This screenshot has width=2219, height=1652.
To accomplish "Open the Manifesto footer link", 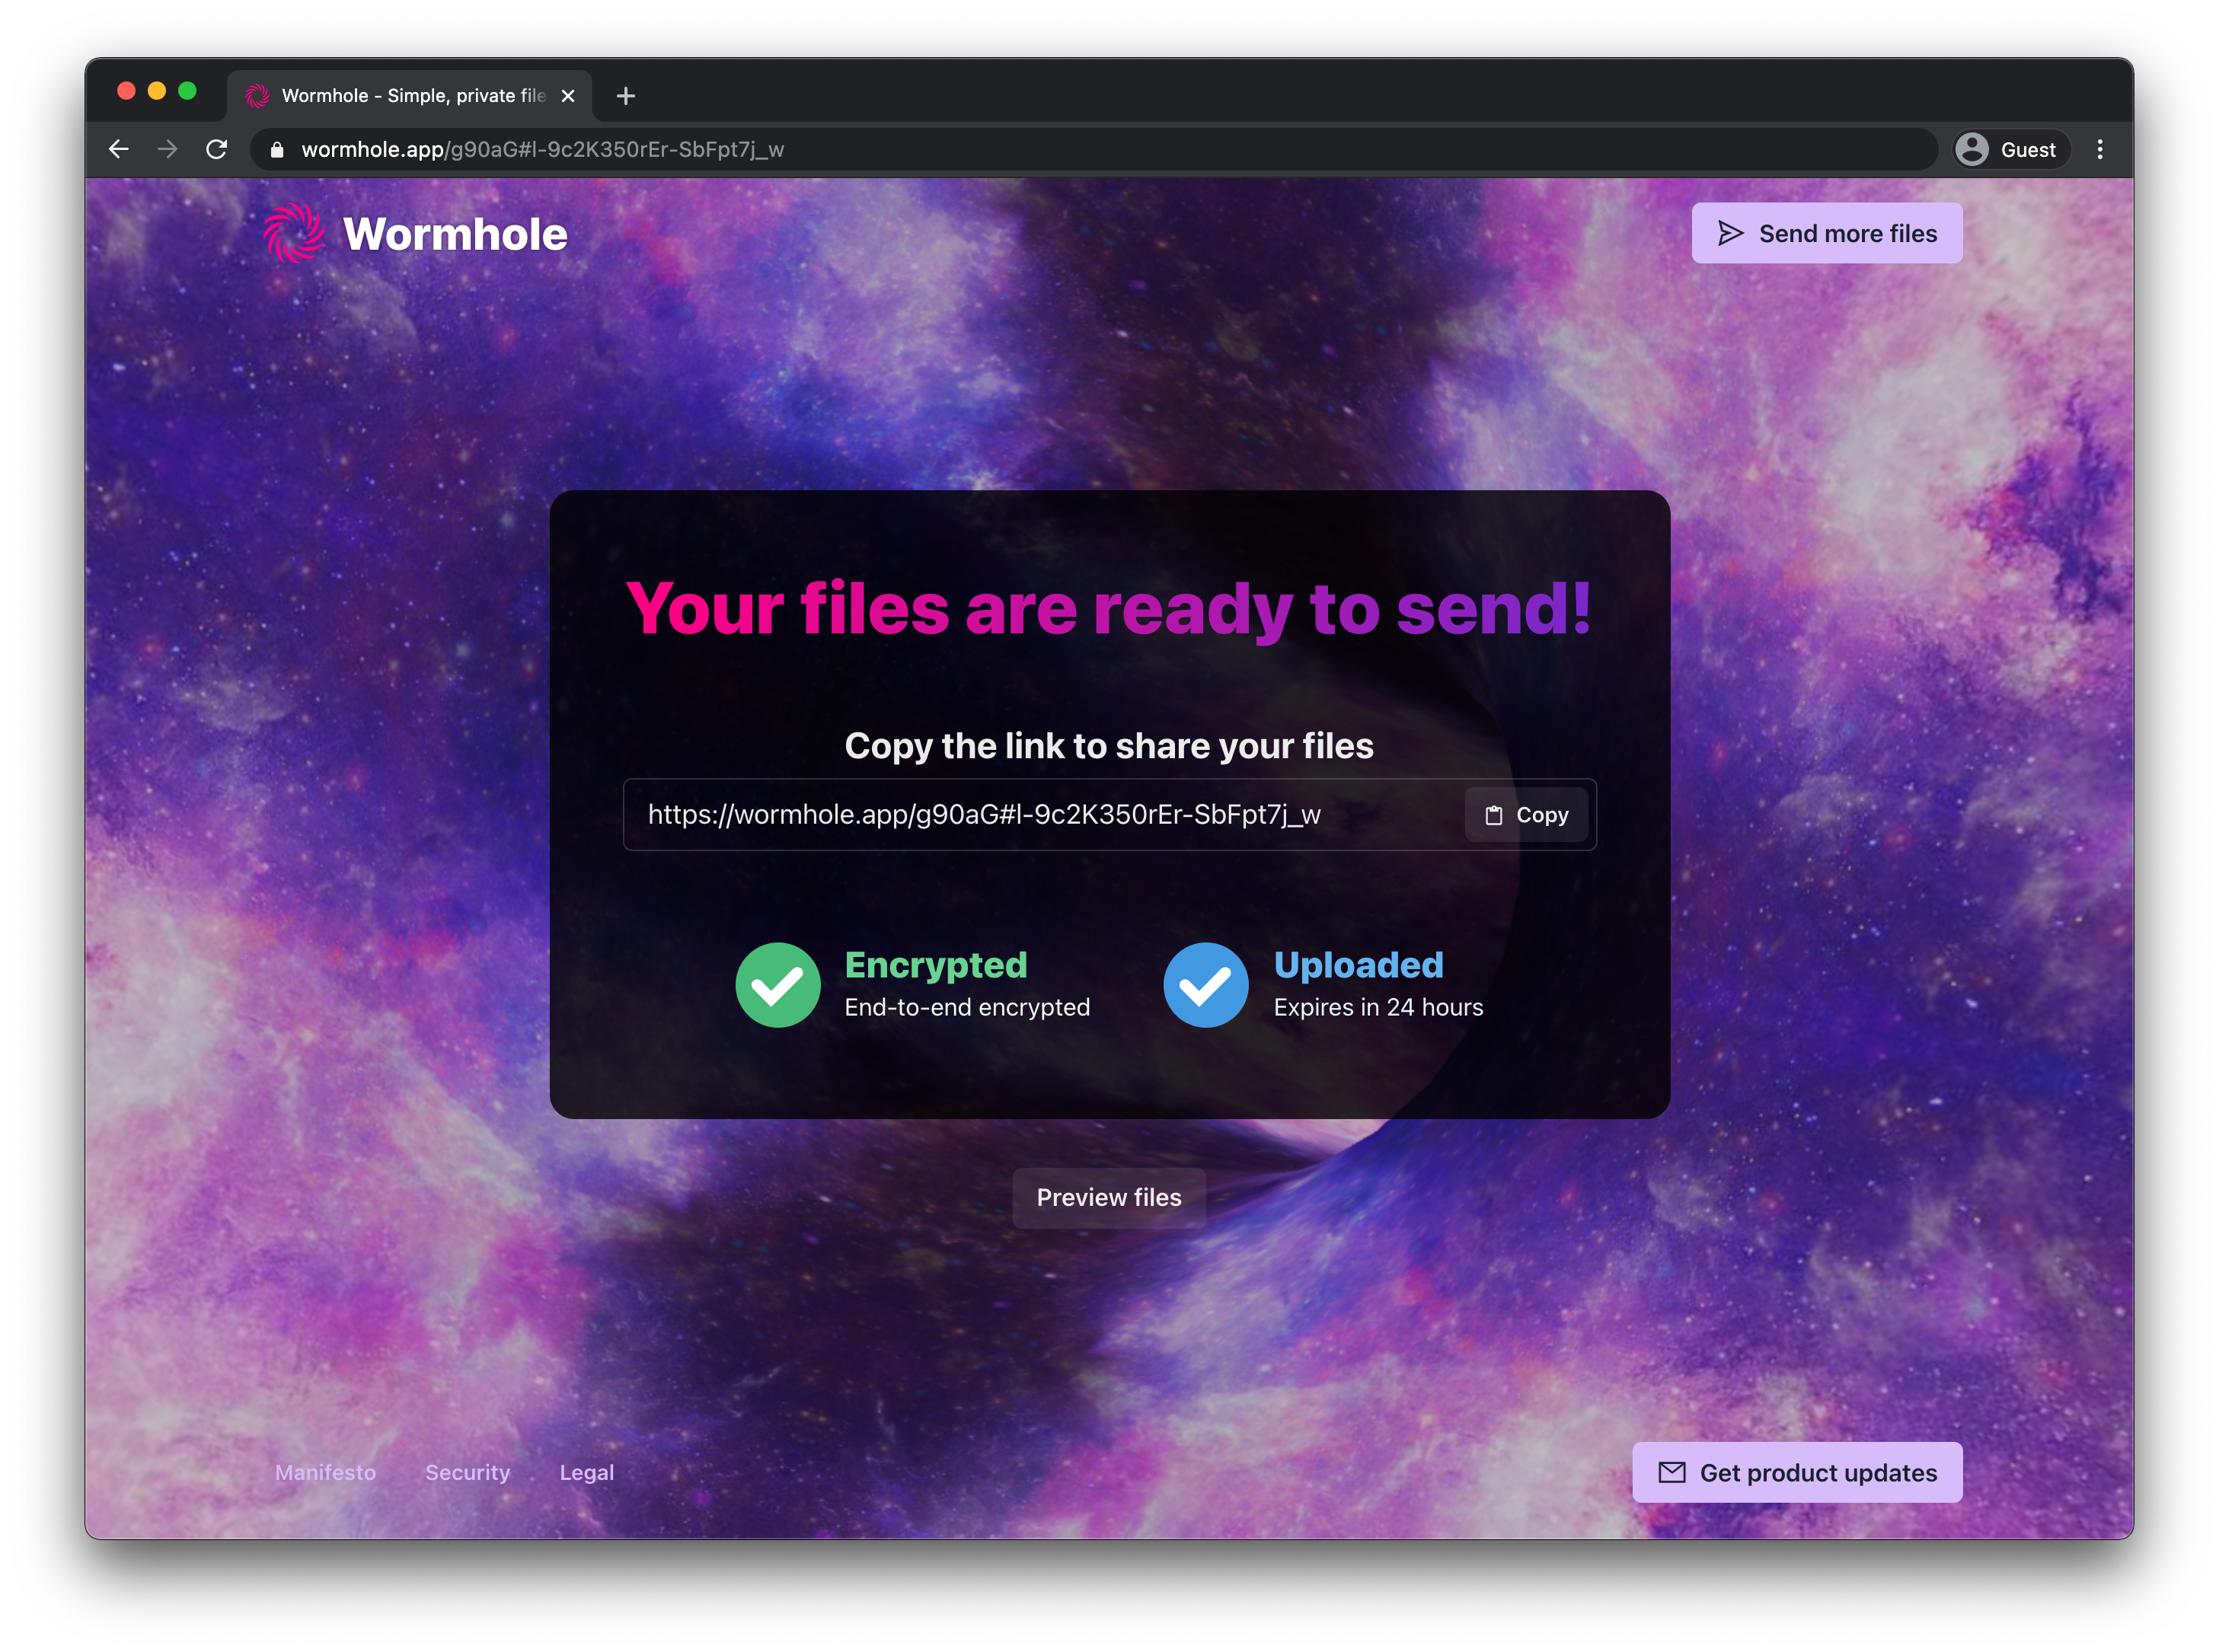I will [x=325, y=1472].
